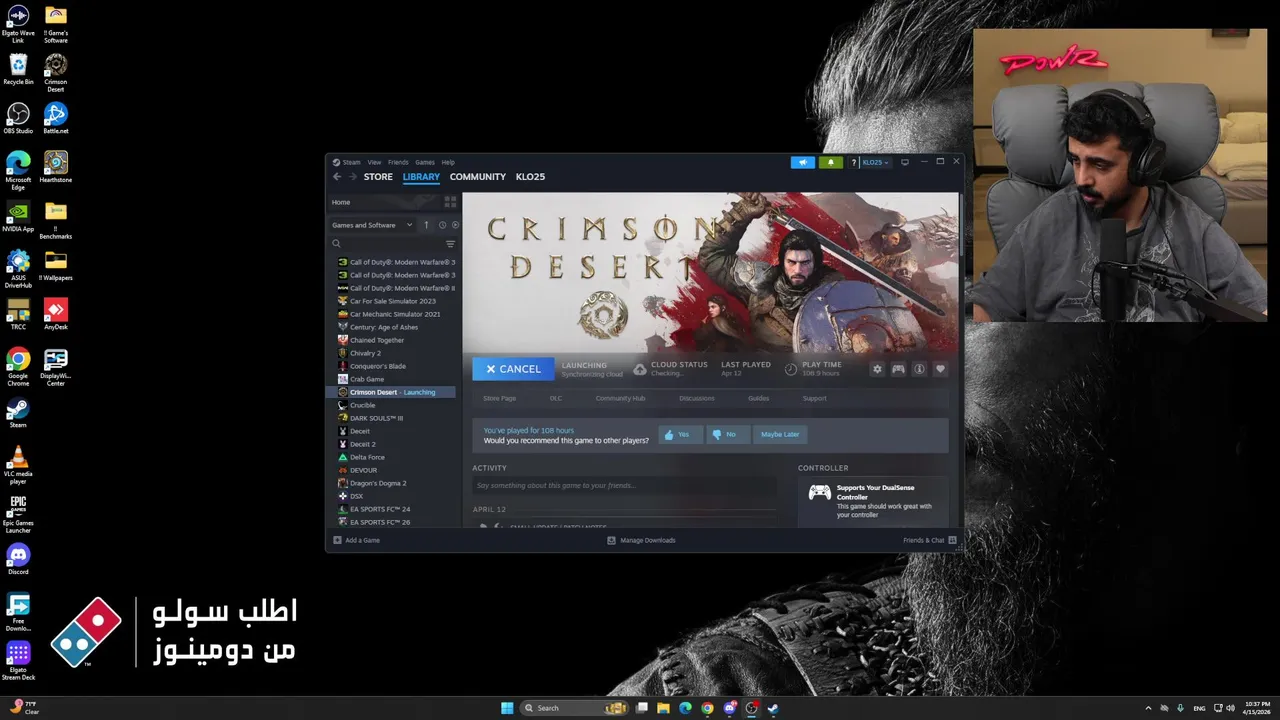This screenshot has width=1280, height=720.
Task: Click Say something activity input field
Action: point(624,486)
